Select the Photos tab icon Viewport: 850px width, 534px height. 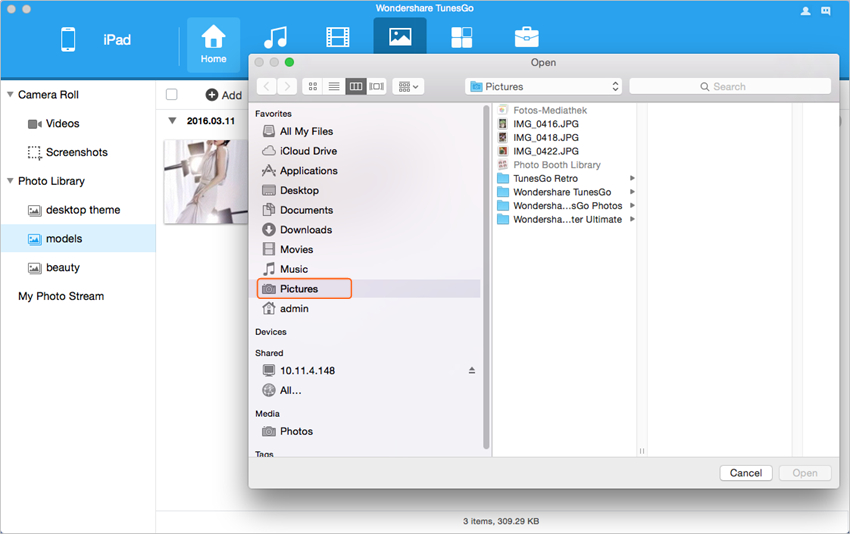pyautogui.click(x=400, y=36)
